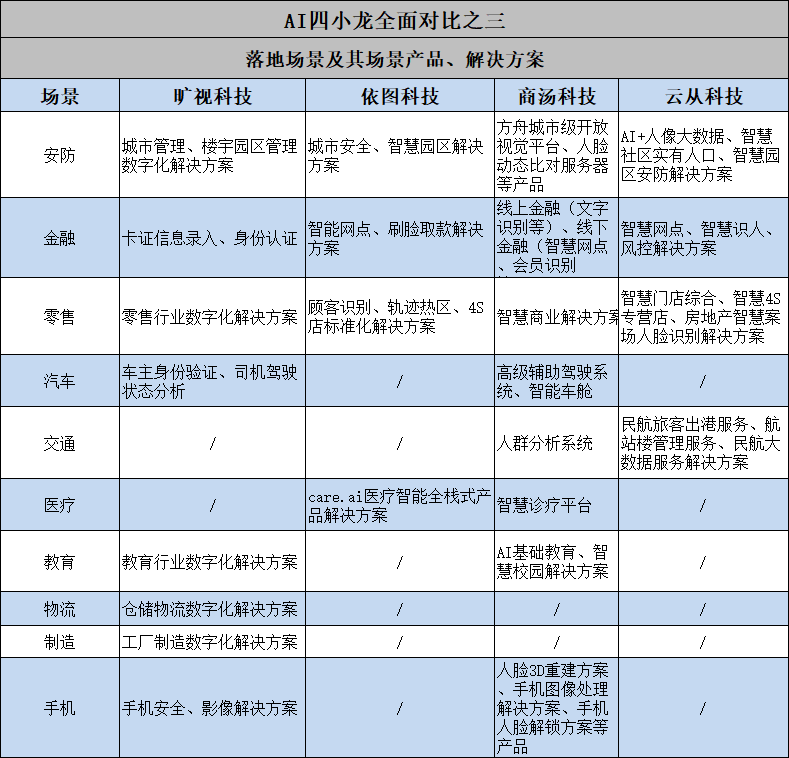
Task: Click cell 人群分析系统
Action: pos(557,443)
